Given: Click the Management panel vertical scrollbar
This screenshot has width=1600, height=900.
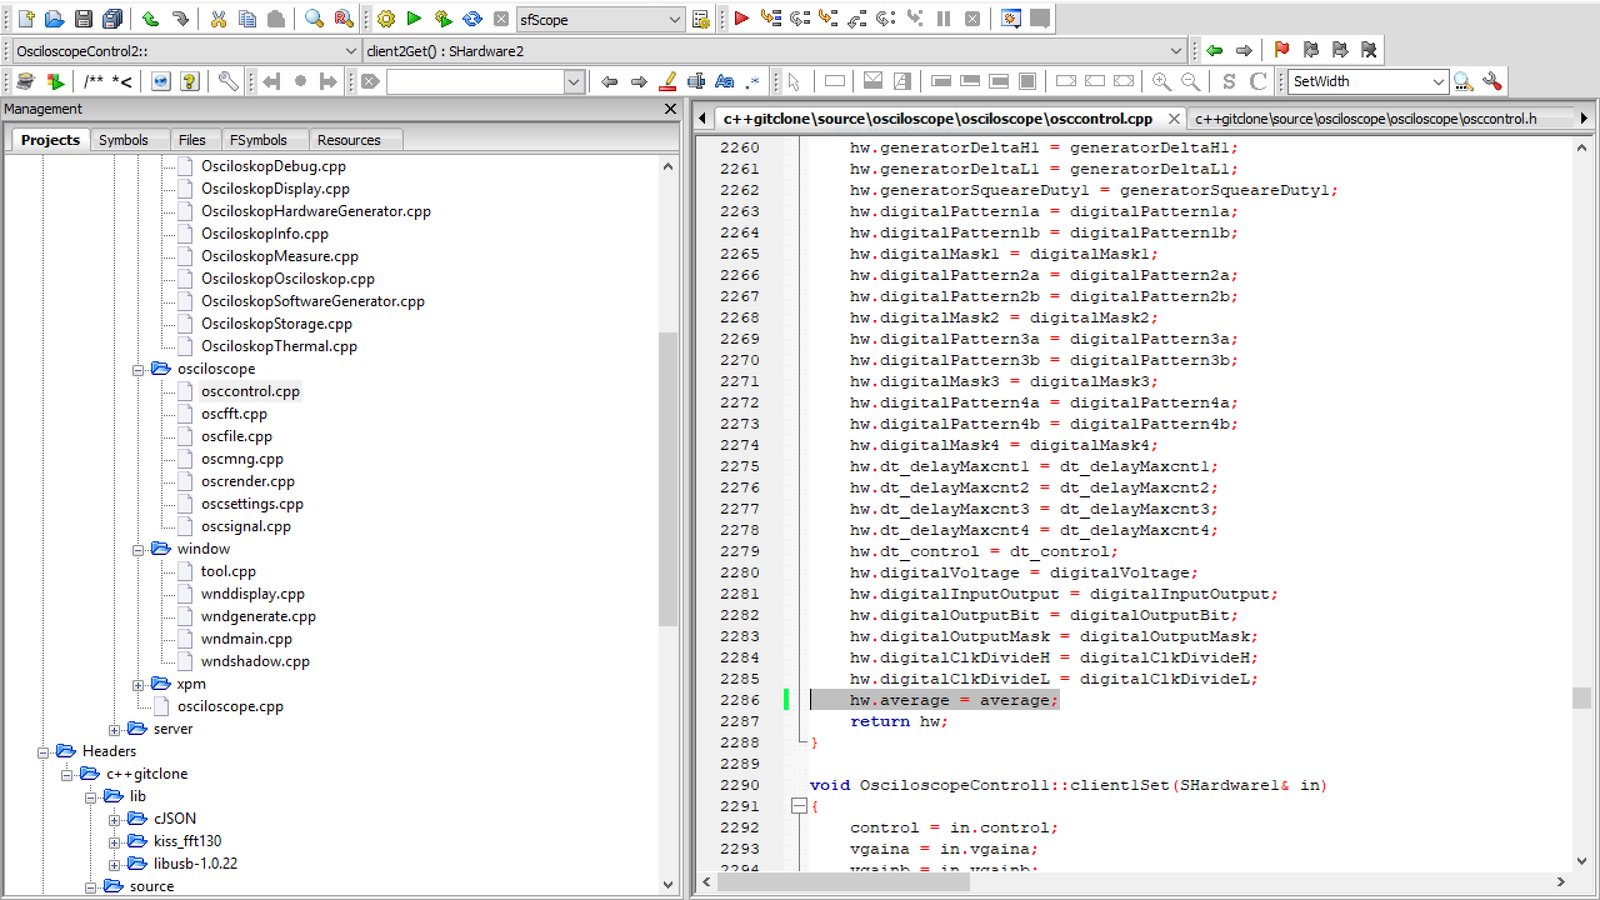Looking at the screenshot, I should pyautogui.click(x=668, y=480).
